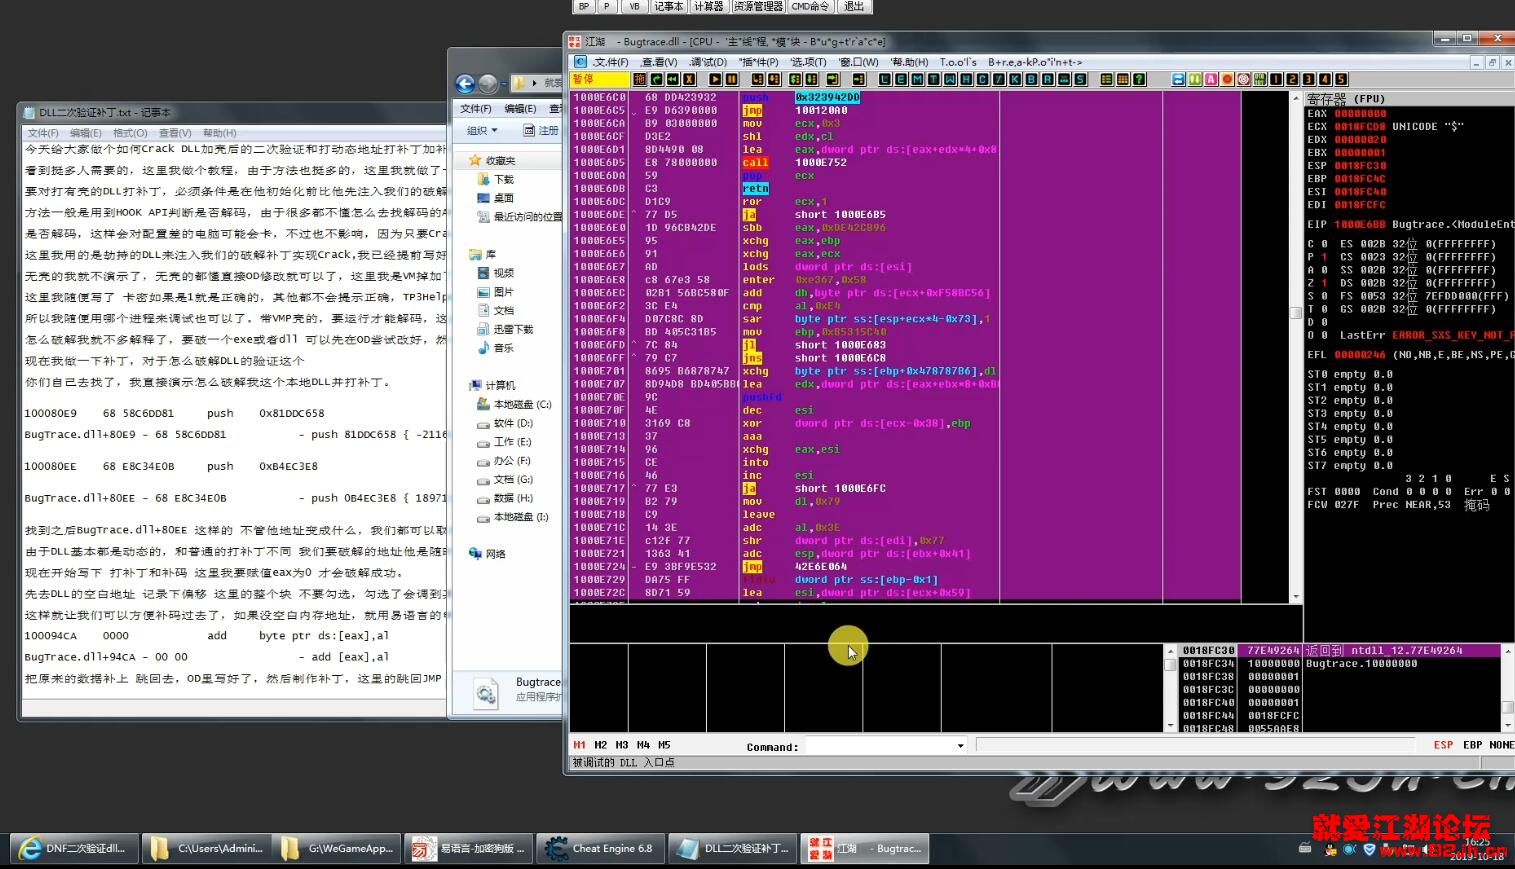1515x869 pixels.
Task: Click the 退出 button at top
Action: (854, 6)
